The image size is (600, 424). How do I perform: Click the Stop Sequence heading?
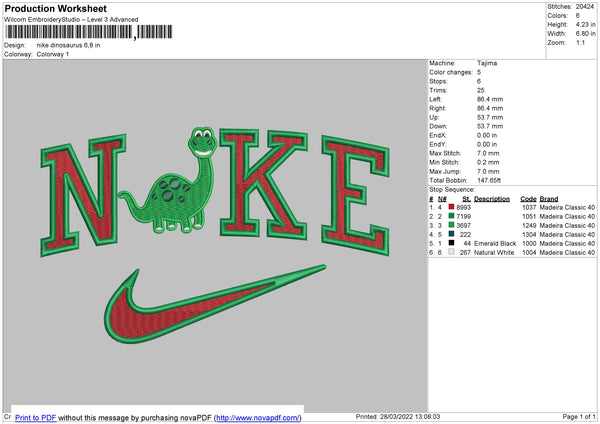(x=452, y=190)
